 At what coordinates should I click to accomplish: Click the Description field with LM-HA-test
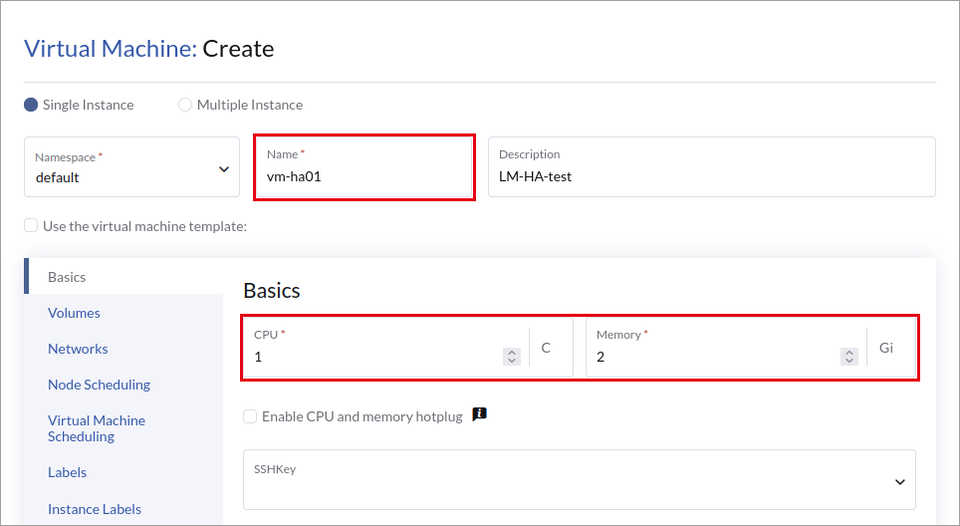[x=711, y=167]
